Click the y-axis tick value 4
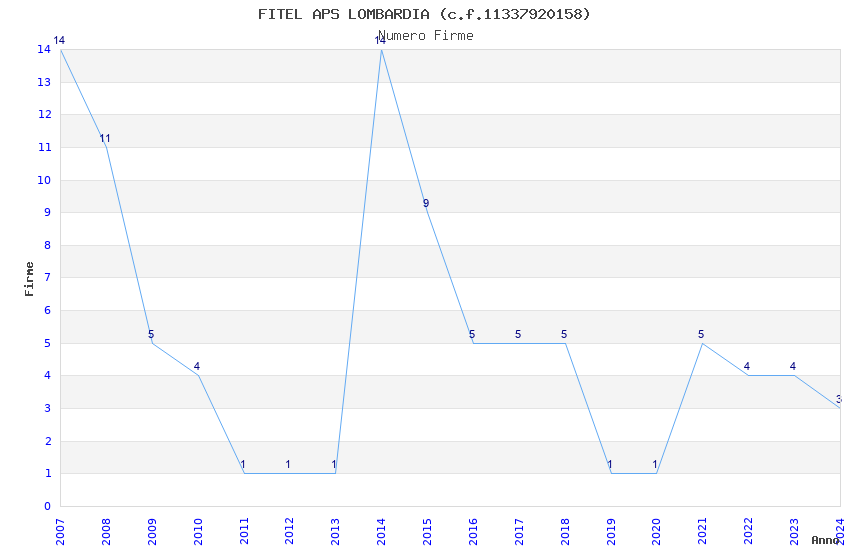850x550 pixels. 48,376
